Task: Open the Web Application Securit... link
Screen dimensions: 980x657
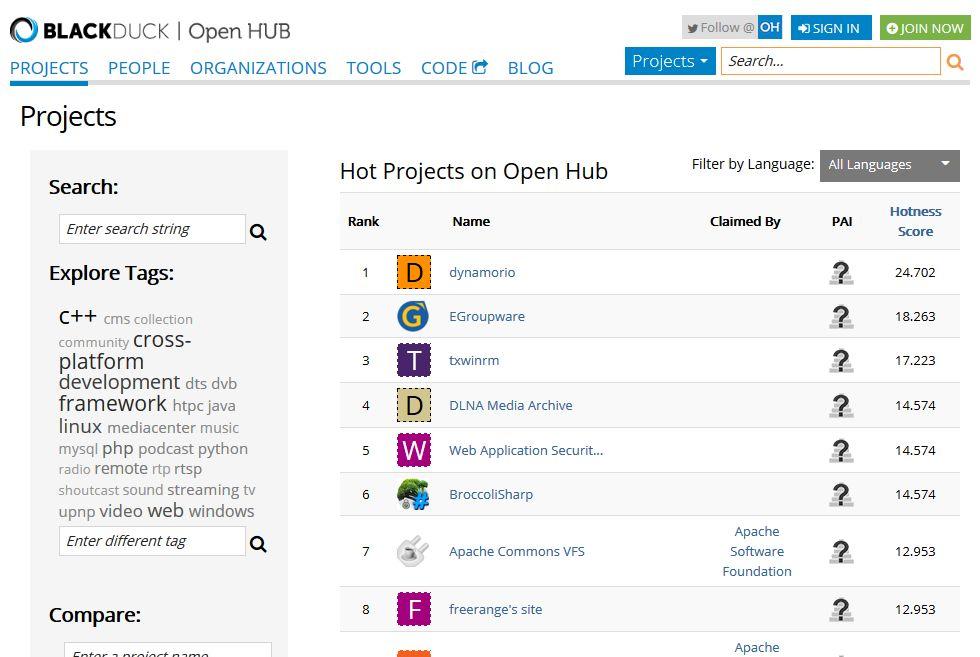Action: coord(526,450)
